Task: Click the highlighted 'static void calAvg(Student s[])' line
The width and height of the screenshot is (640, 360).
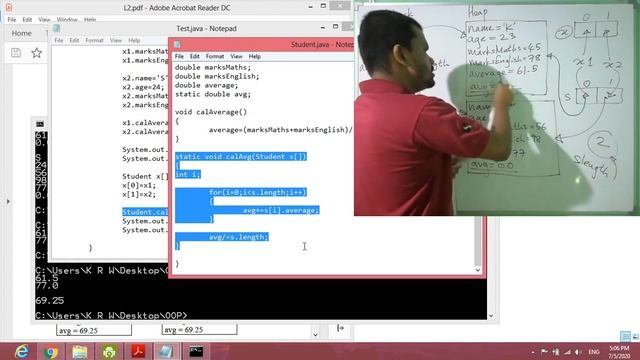Action: (x=241, y=156)
